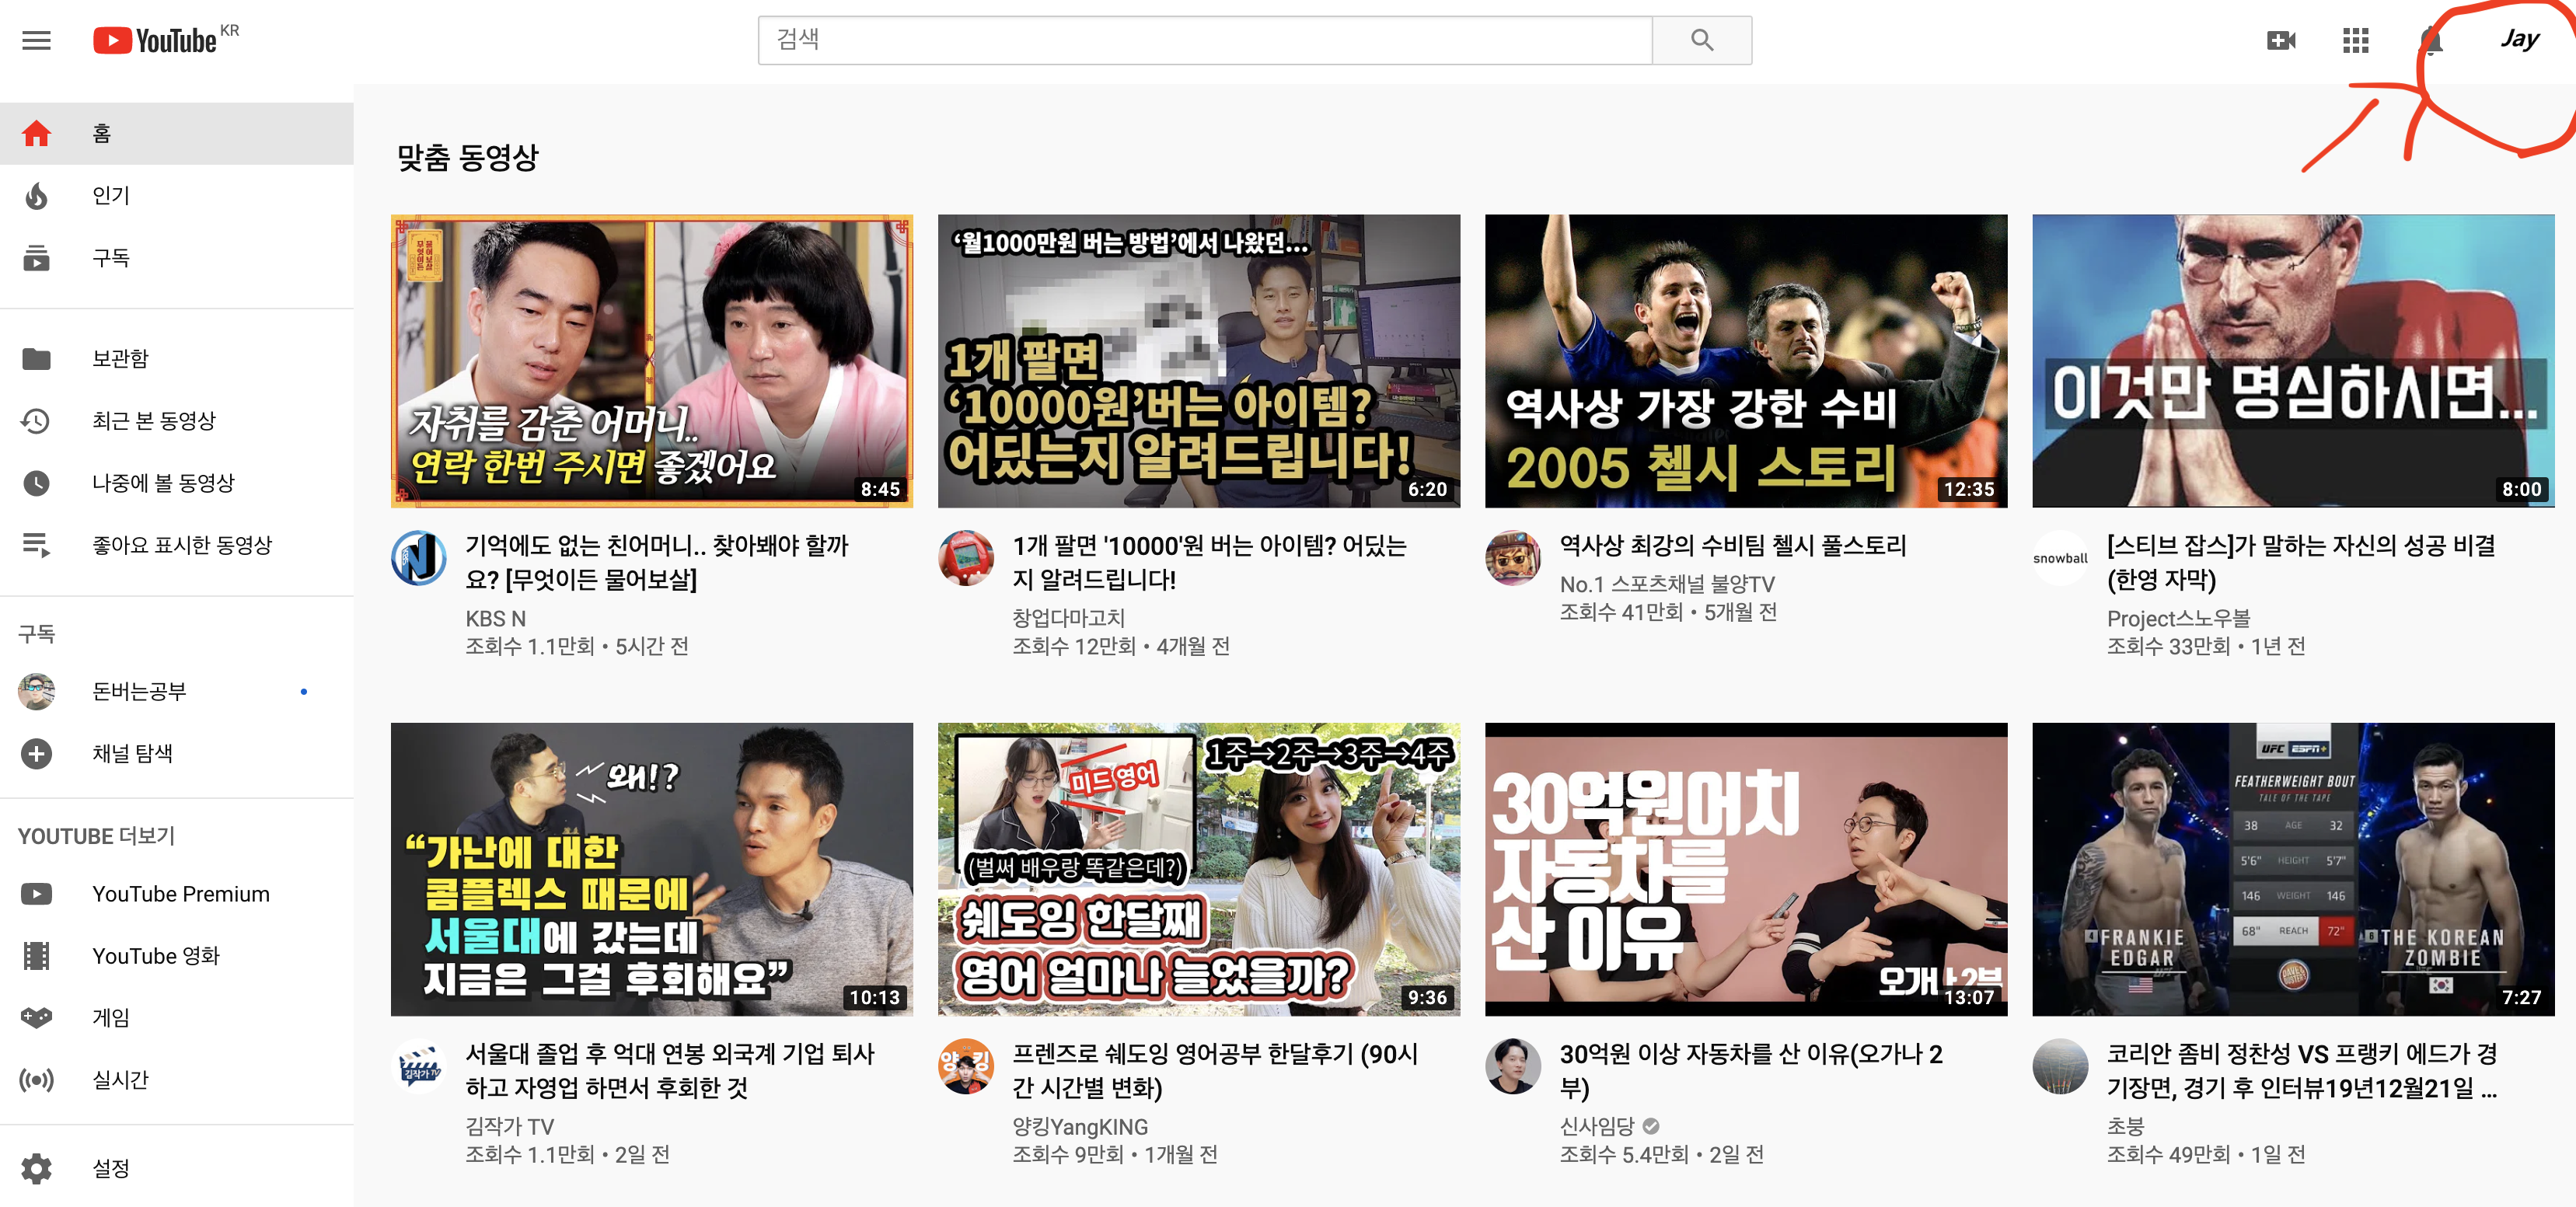Play the KBS N 무엇이든 물어보살 thumbnail
Image resolution: width=2576 pixels, height=1207 pixels.
point(651,361)
